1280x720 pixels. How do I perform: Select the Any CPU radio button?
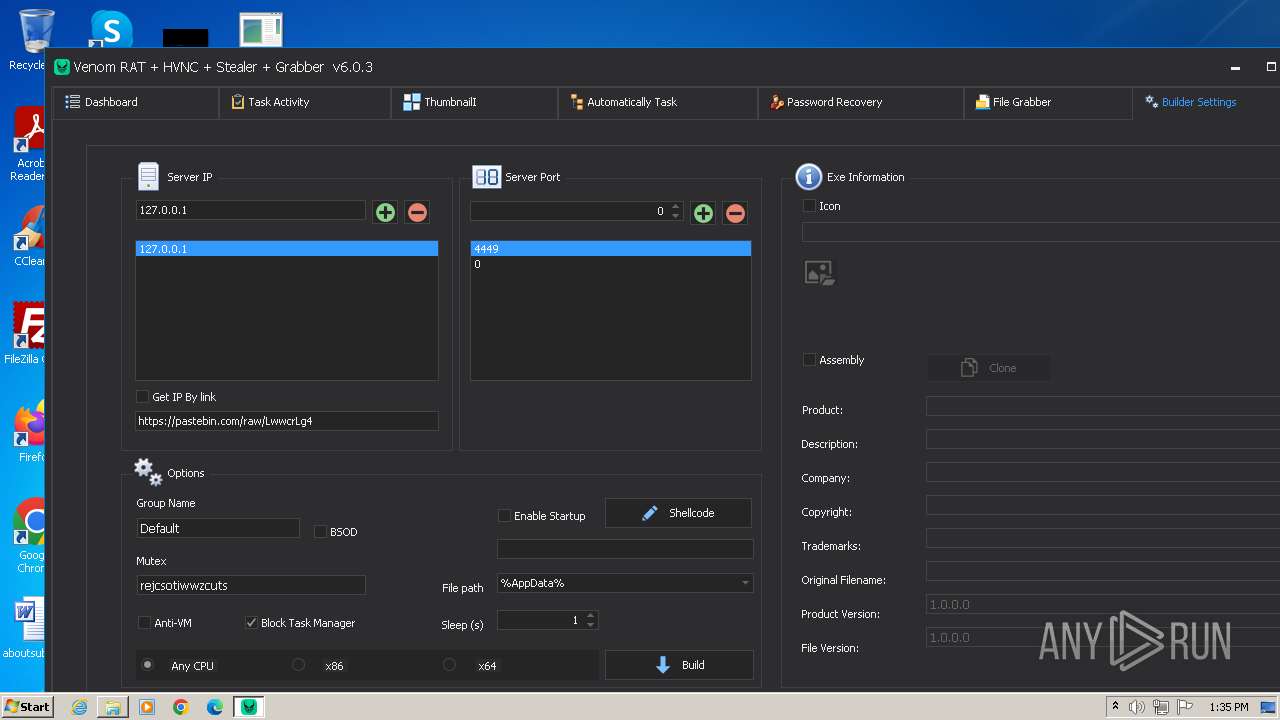tap(148, 665)
